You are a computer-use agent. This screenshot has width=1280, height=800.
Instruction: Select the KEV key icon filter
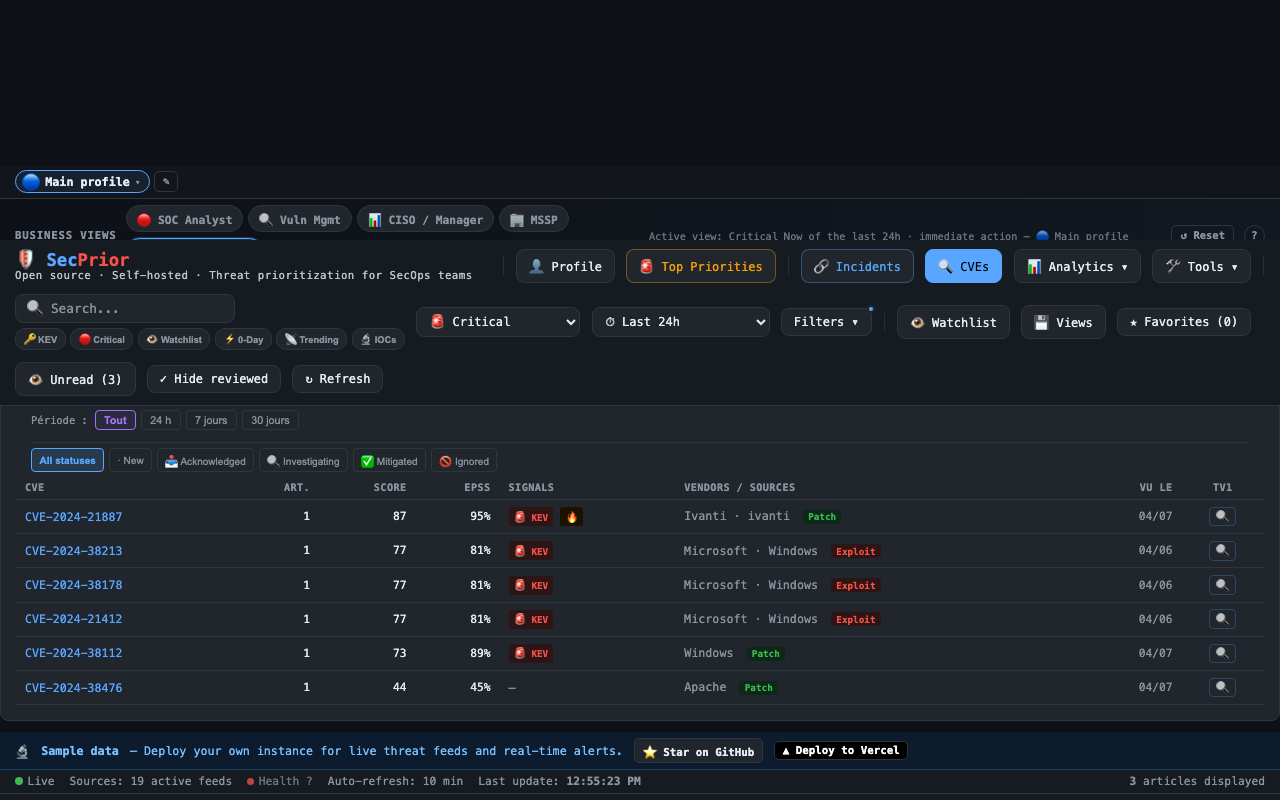click(40, 339)
